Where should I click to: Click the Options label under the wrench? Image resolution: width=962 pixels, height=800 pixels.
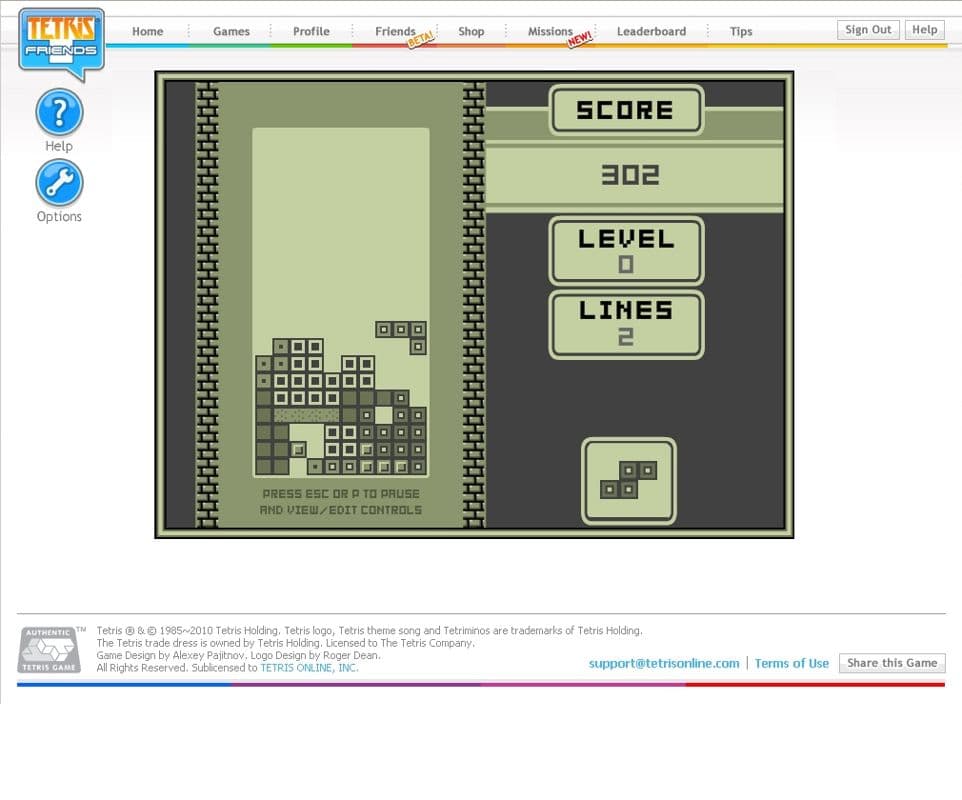[x=59, y=217]
